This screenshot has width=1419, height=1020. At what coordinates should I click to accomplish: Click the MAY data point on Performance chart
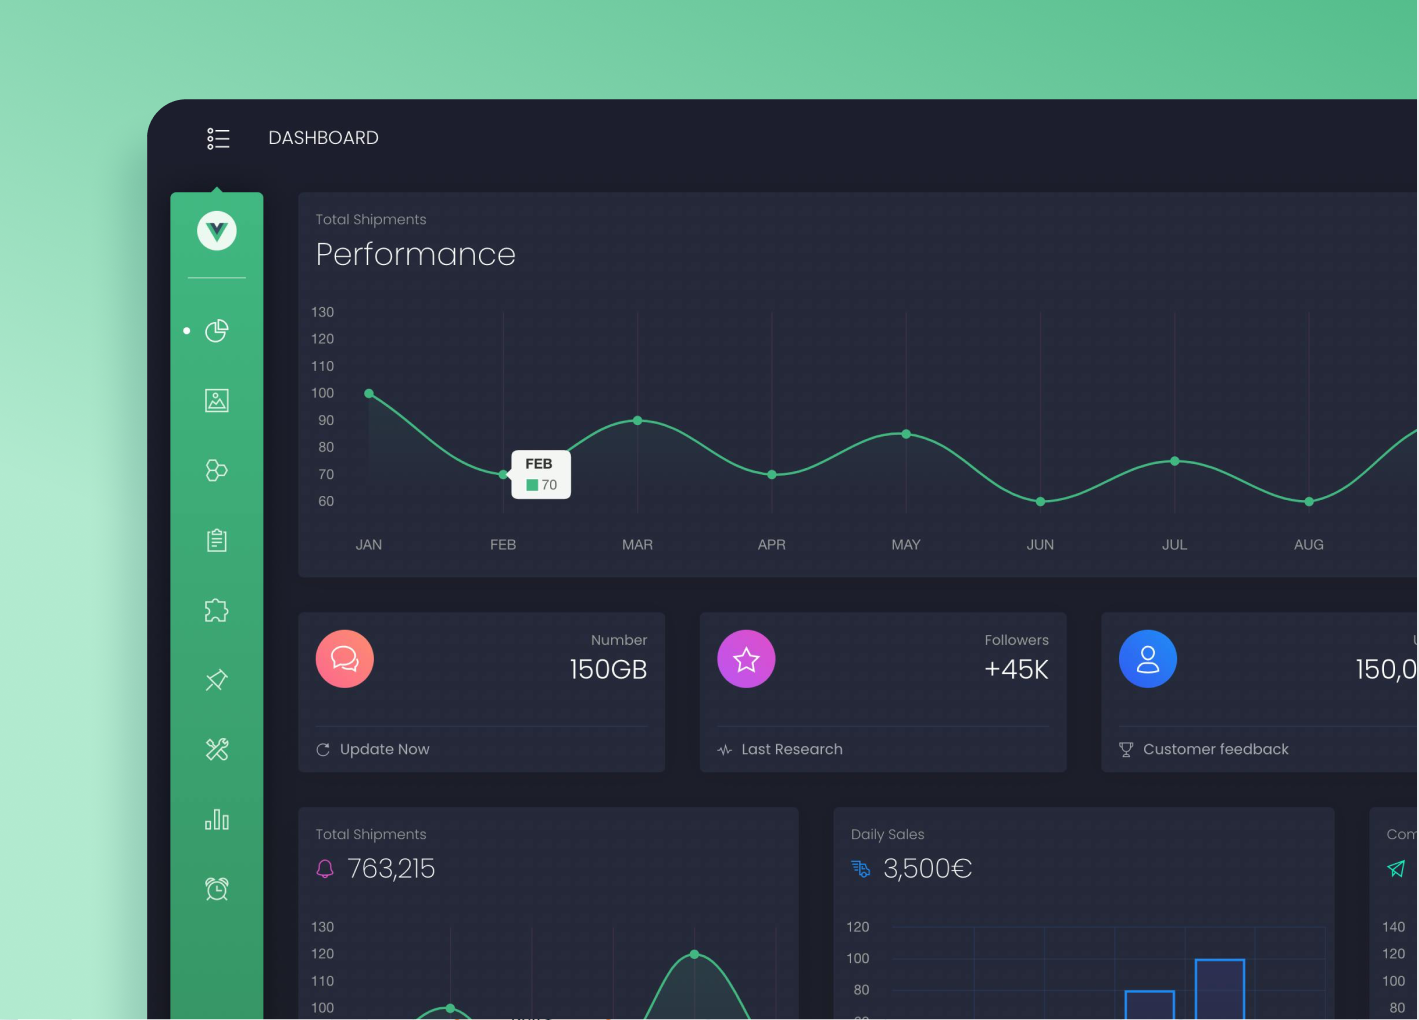906,434
